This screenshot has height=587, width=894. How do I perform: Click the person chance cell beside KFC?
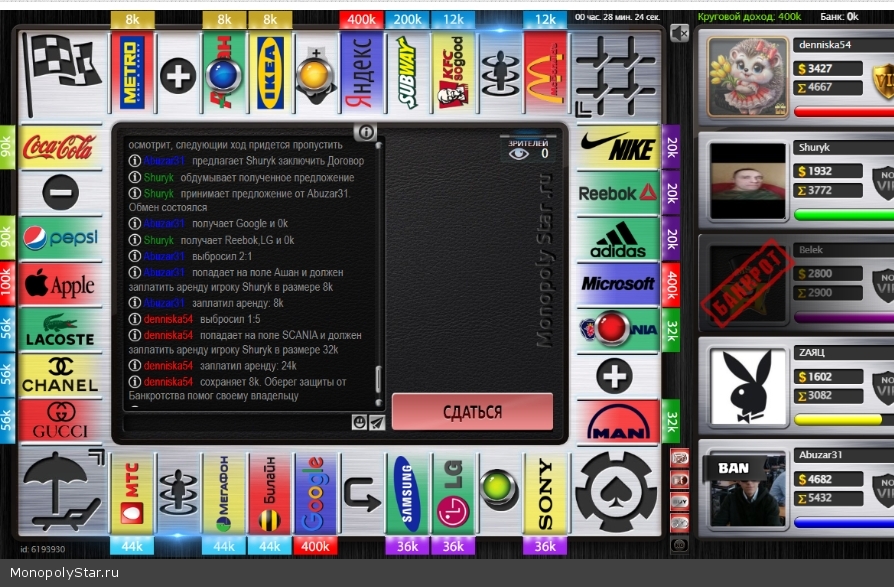pyautogui.click(x=499, y=74)
